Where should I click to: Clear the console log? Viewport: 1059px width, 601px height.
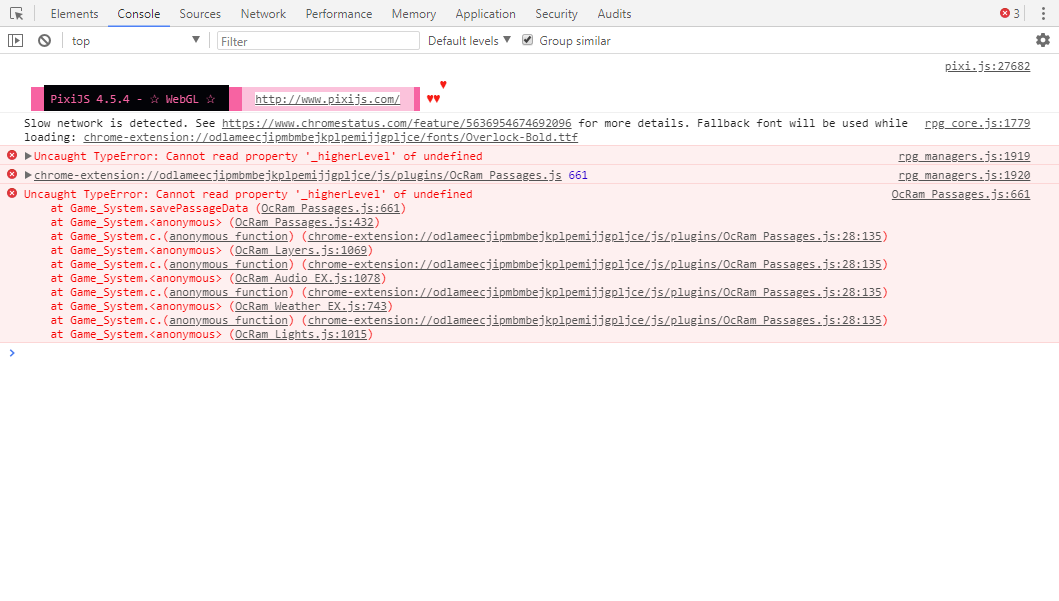pos(45,41)
